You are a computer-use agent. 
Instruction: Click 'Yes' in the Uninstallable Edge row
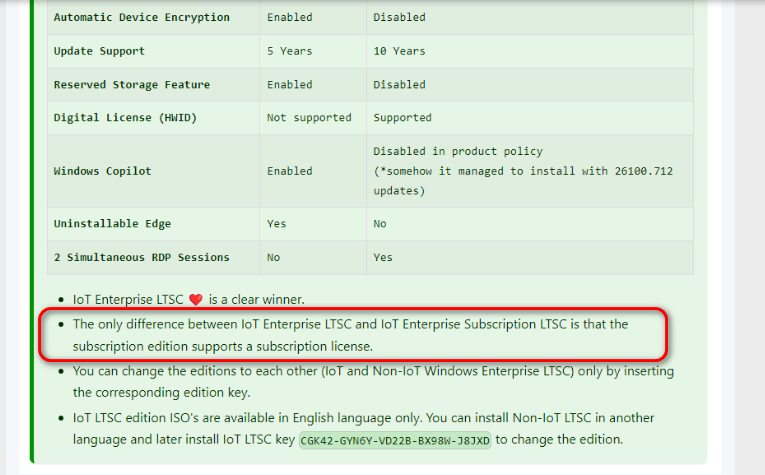tap(276, 223)
